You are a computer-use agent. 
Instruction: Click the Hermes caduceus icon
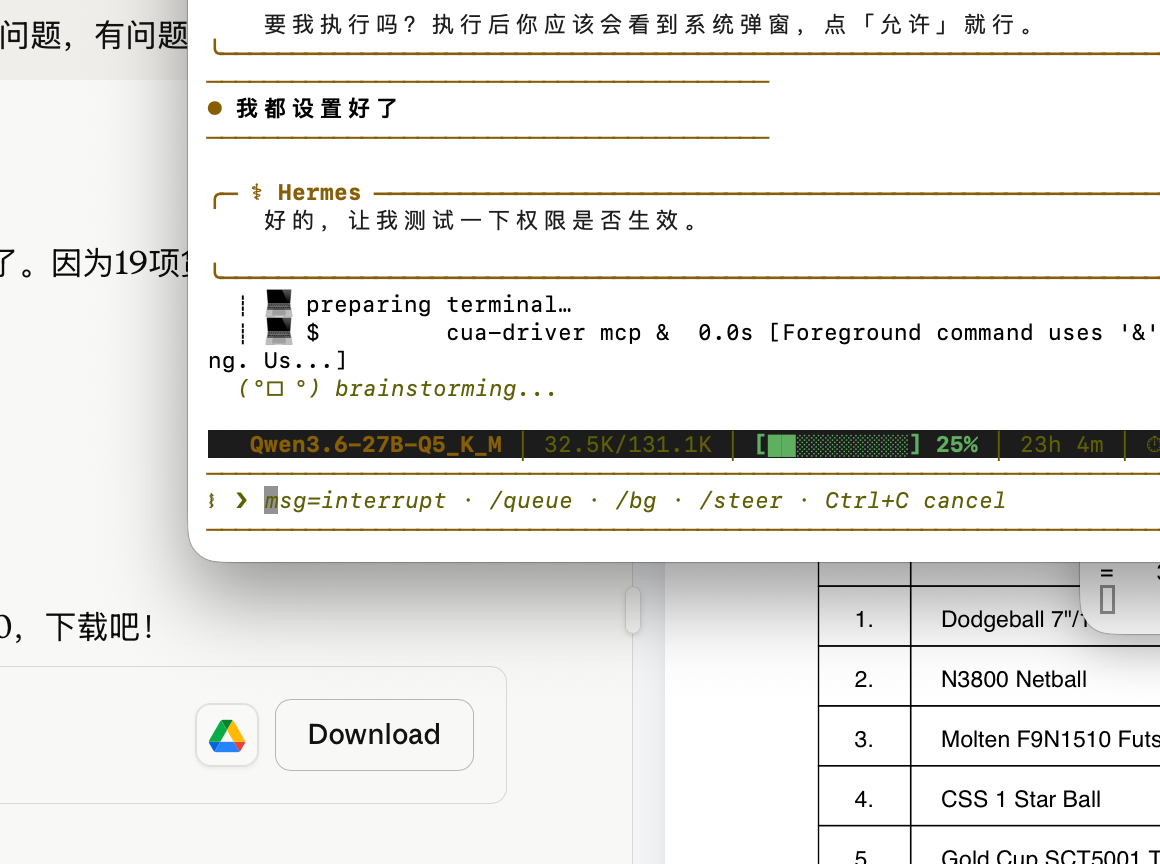coord(257,192)
